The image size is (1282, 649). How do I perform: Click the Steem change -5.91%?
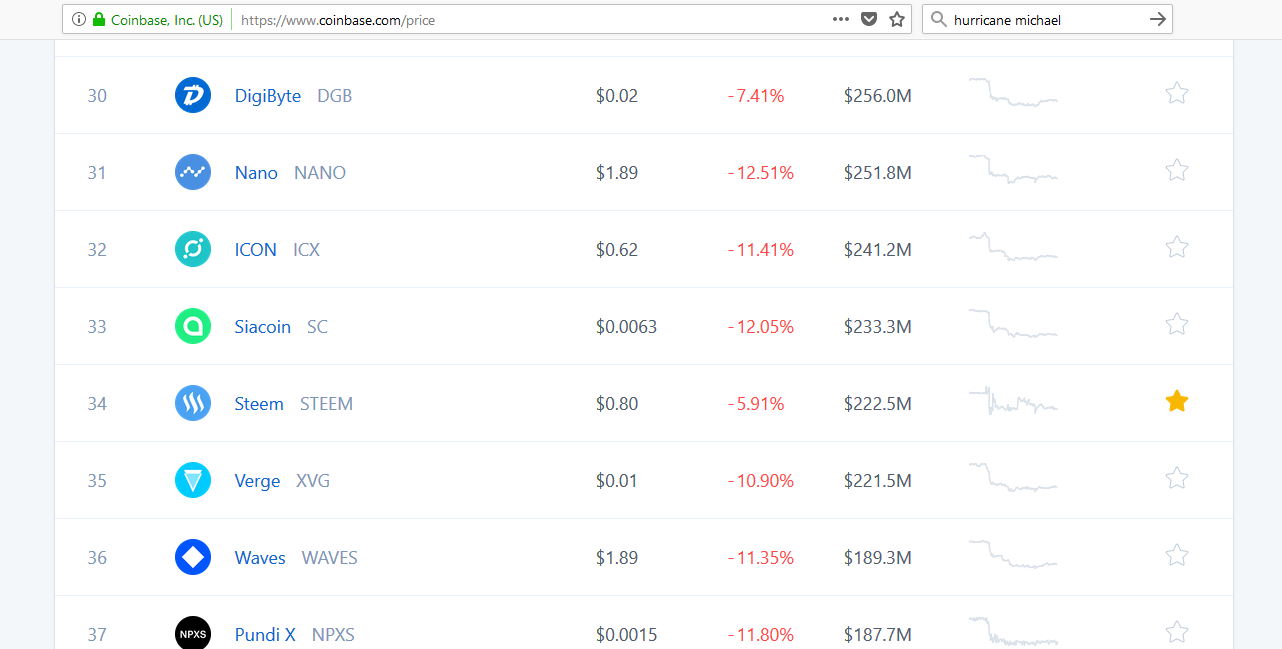pyautogui.click(x=756, y=404)
